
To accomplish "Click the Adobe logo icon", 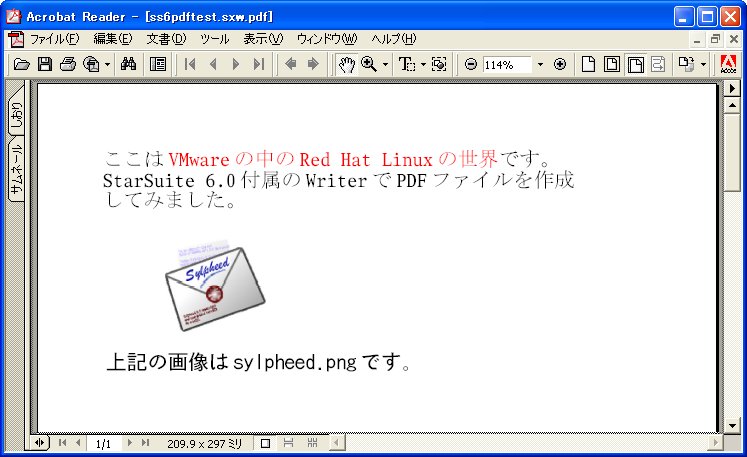I will tap(728, 64).
